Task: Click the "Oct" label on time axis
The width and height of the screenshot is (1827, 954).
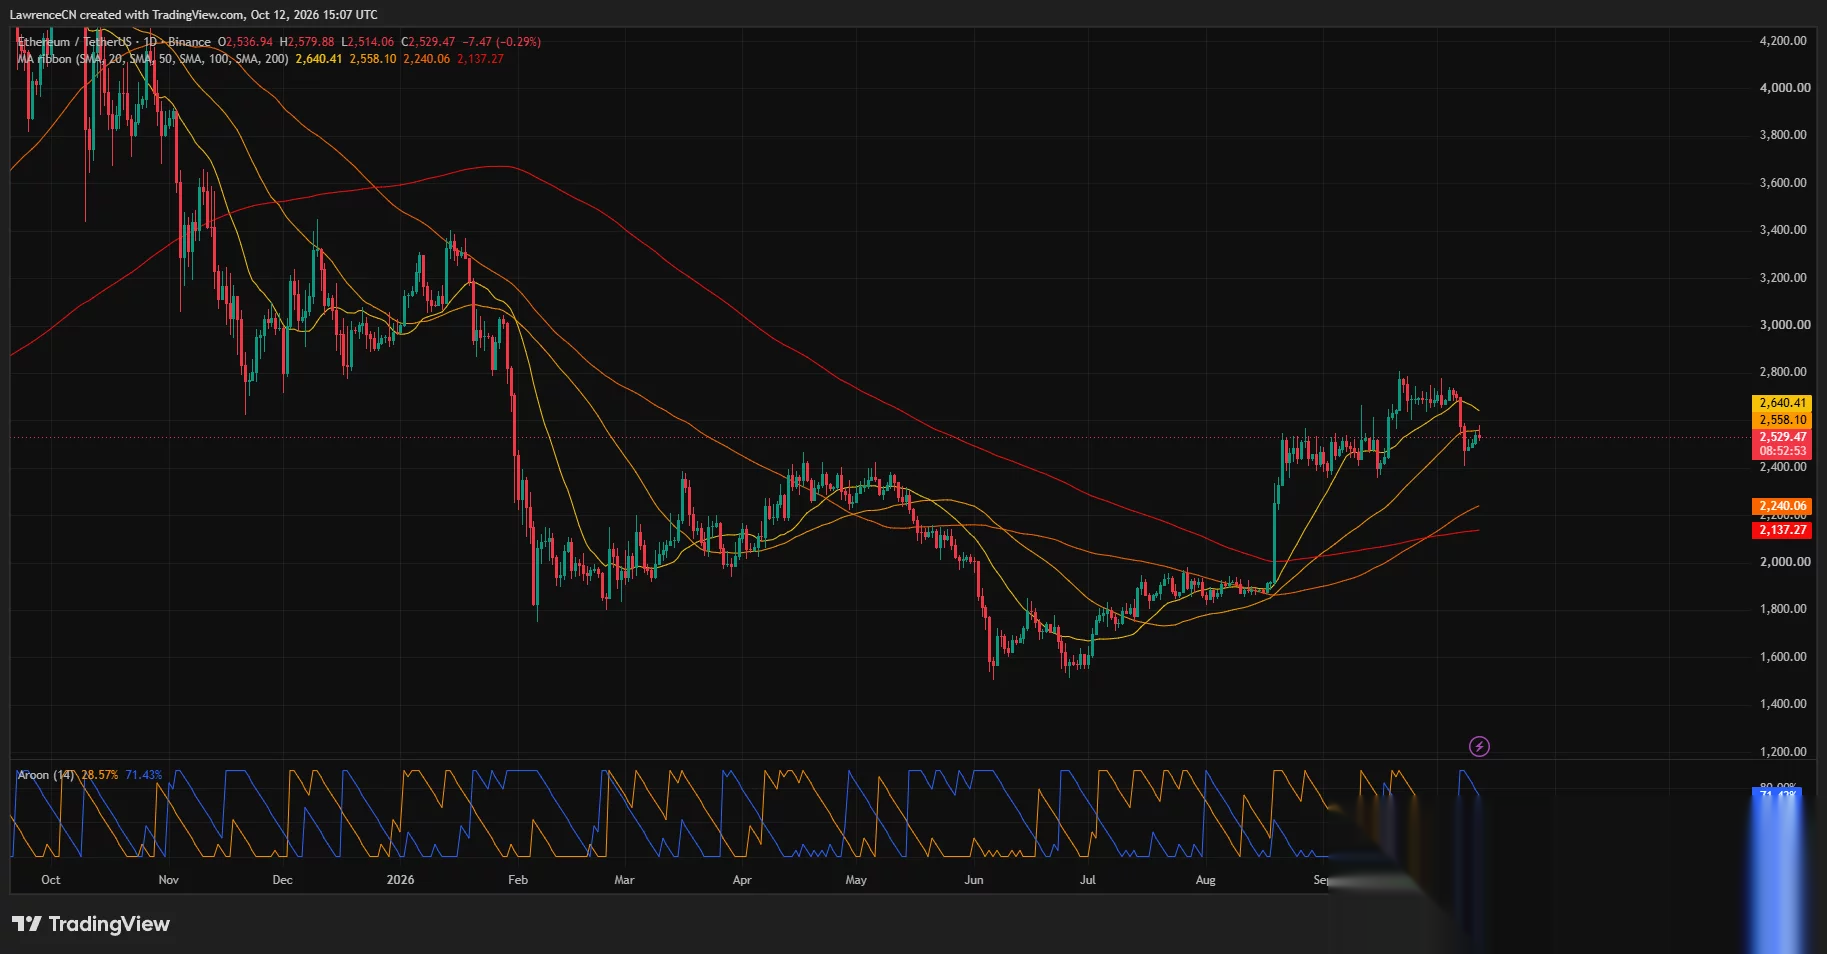Action: click(51, 880)
